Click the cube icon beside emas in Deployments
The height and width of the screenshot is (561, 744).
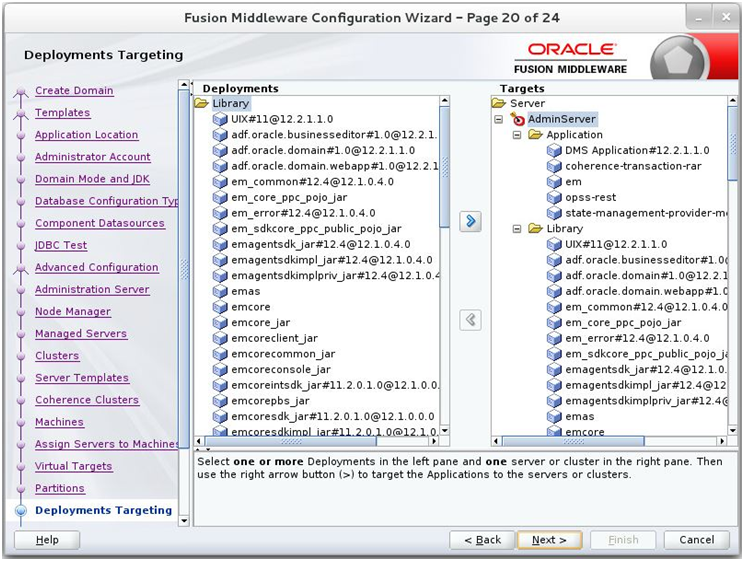click(220, 291)
